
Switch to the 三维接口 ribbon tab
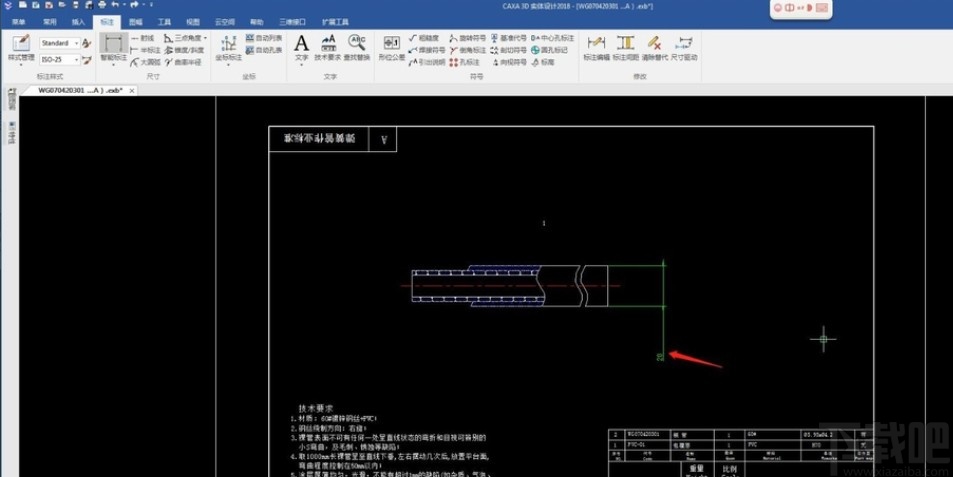pos(292,22)
